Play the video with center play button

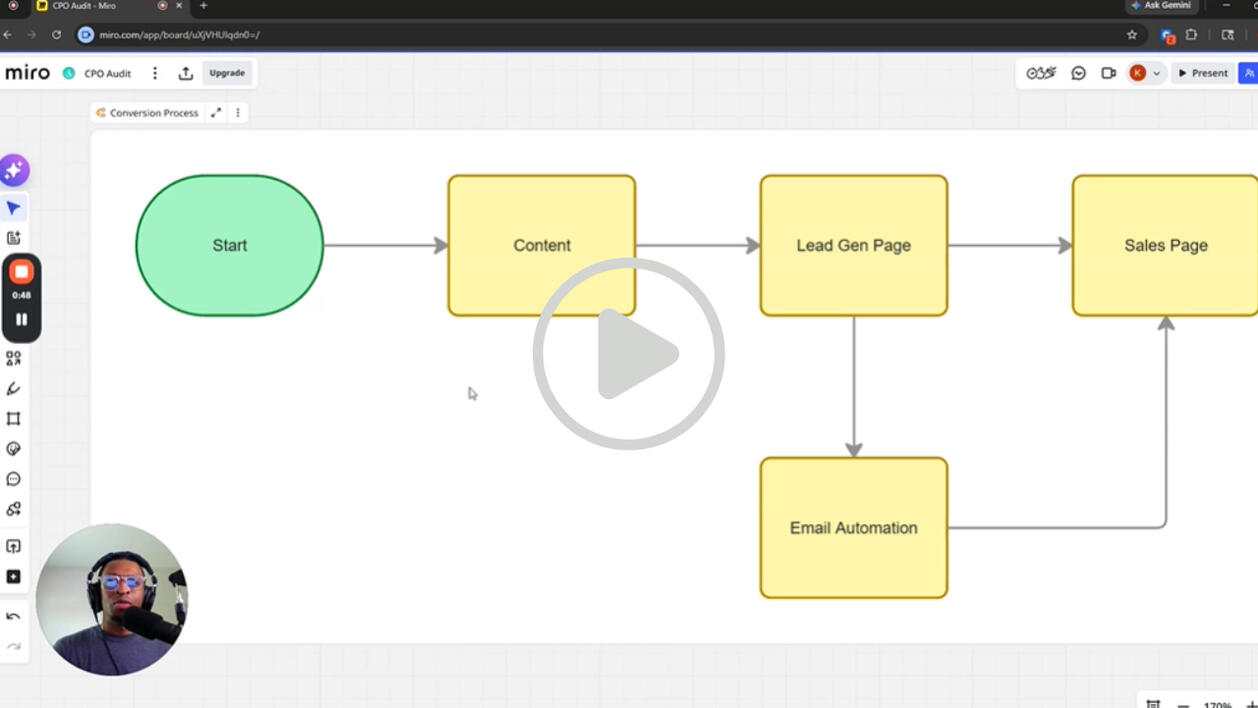(x=629, y=354)
